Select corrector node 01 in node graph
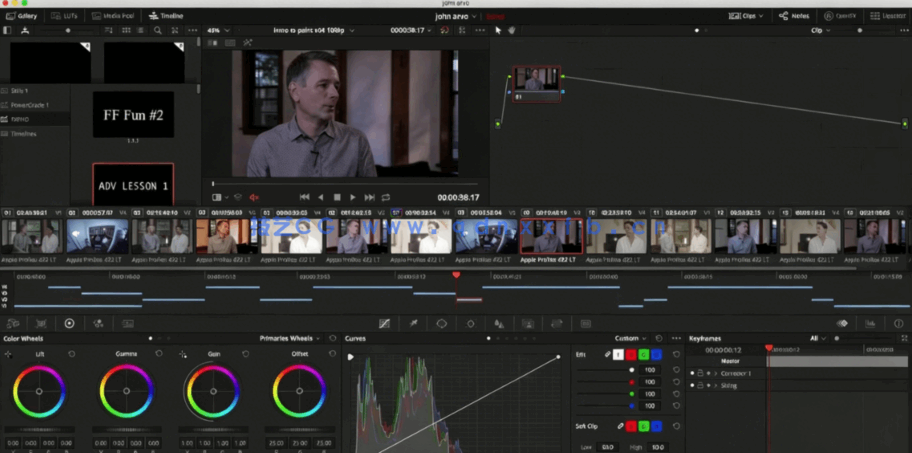The width and height of the screenshot is (912, 453). pos(536,84)
